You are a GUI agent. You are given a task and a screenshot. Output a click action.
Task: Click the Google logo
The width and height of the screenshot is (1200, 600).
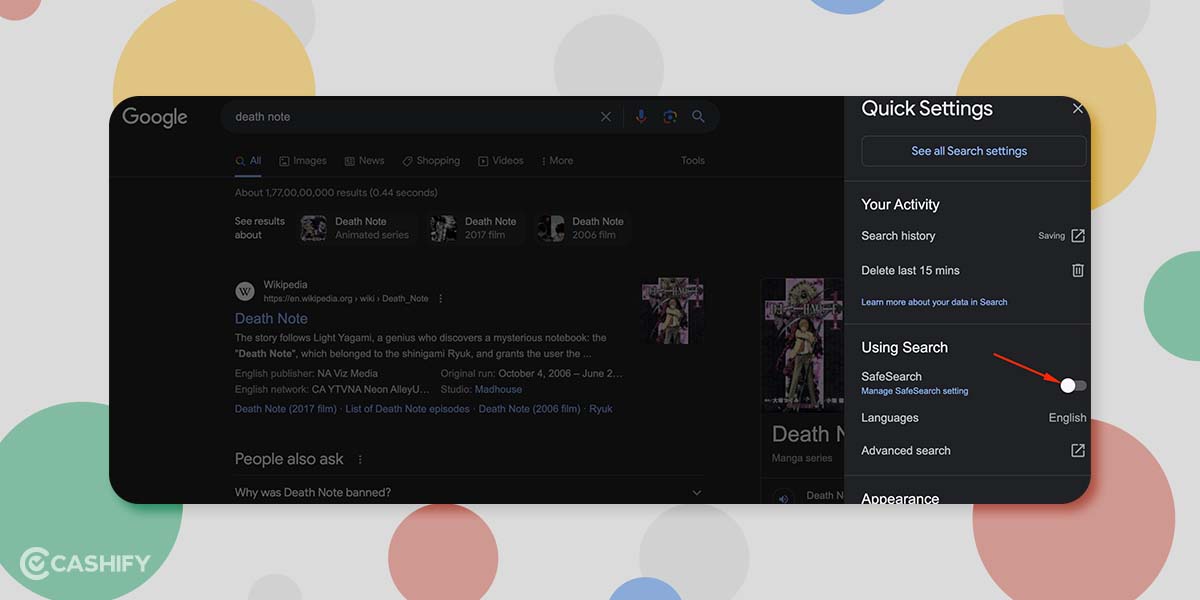154,117
